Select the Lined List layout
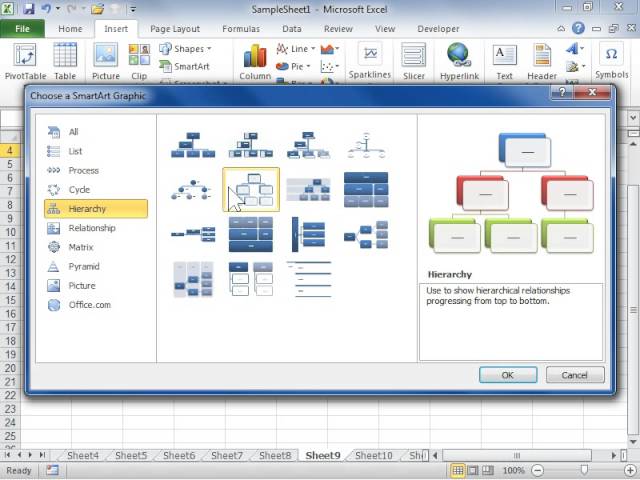Screen dimensions: 640x480 (308, 279)
